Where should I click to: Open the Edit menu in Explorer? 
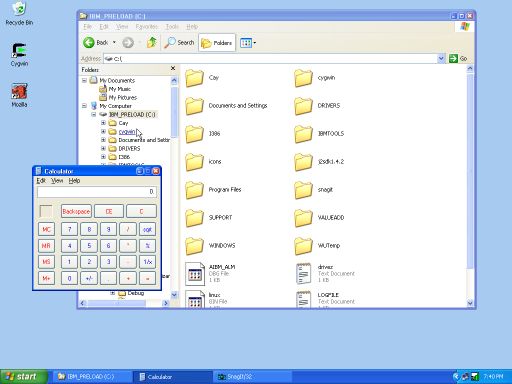point(104,27)
